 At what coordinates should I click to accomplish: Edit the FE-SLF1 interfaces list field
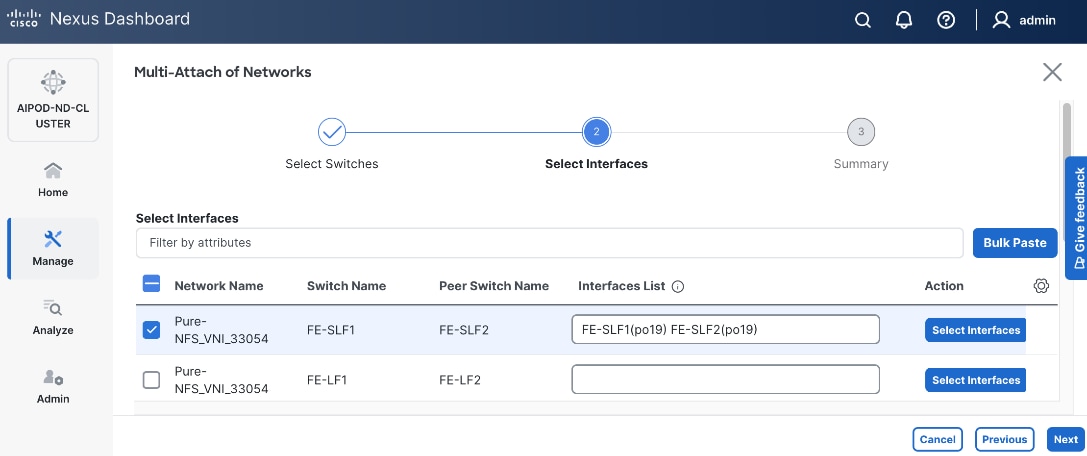pyautogui.click(x=725, y=329)
